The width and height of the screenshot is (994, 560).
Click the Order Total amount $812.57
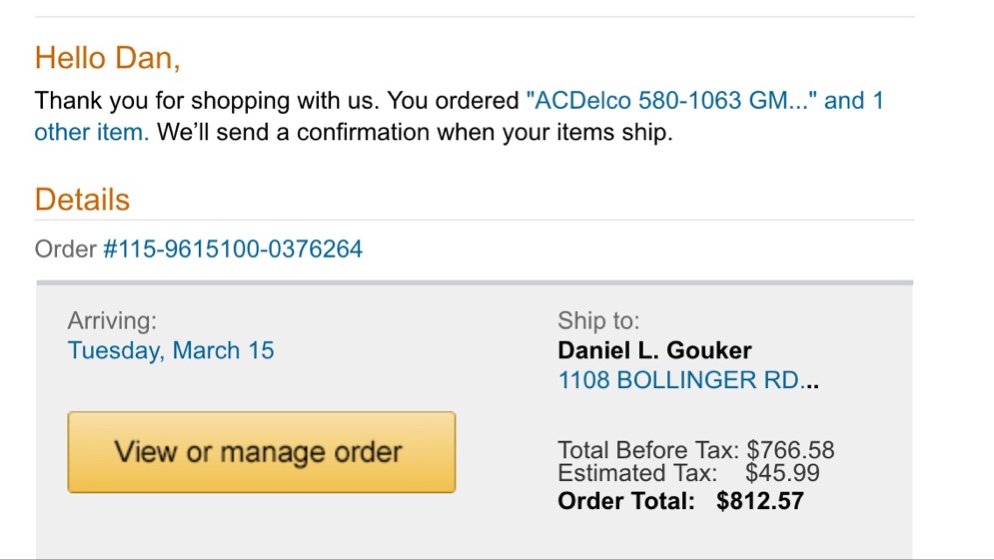[759, 501]
